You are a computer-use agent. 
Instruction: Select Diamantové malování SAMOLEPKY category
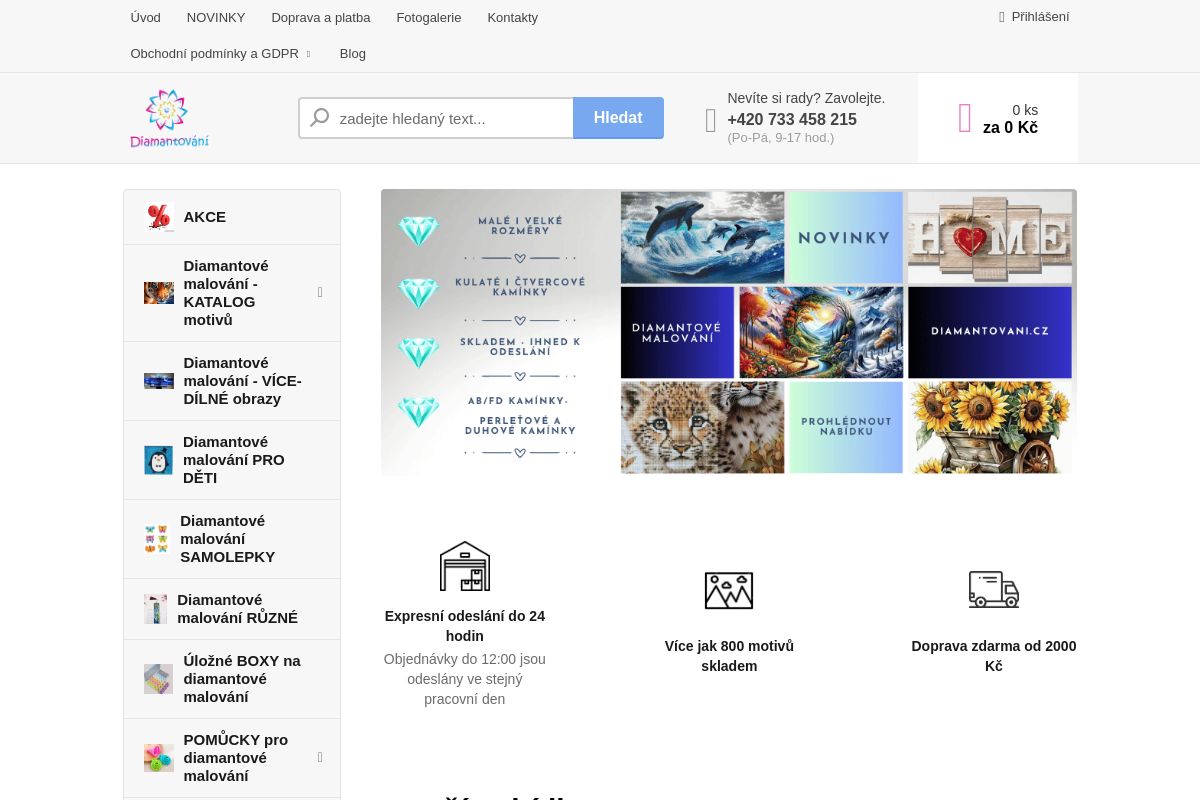click(x=227, y=539)
